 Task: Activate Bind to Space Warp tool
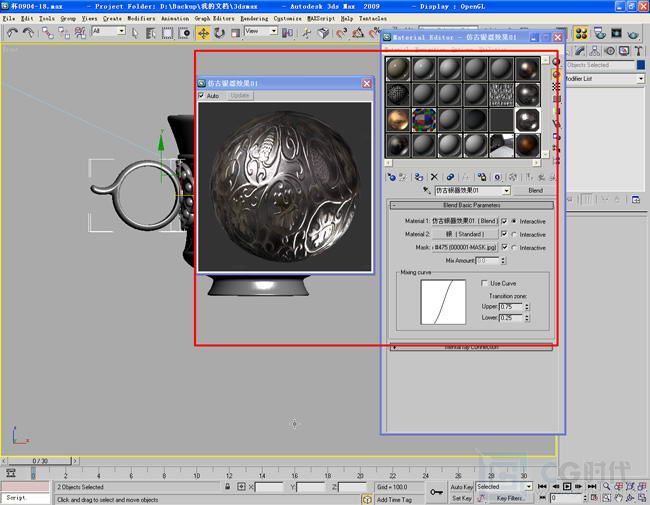80,33
